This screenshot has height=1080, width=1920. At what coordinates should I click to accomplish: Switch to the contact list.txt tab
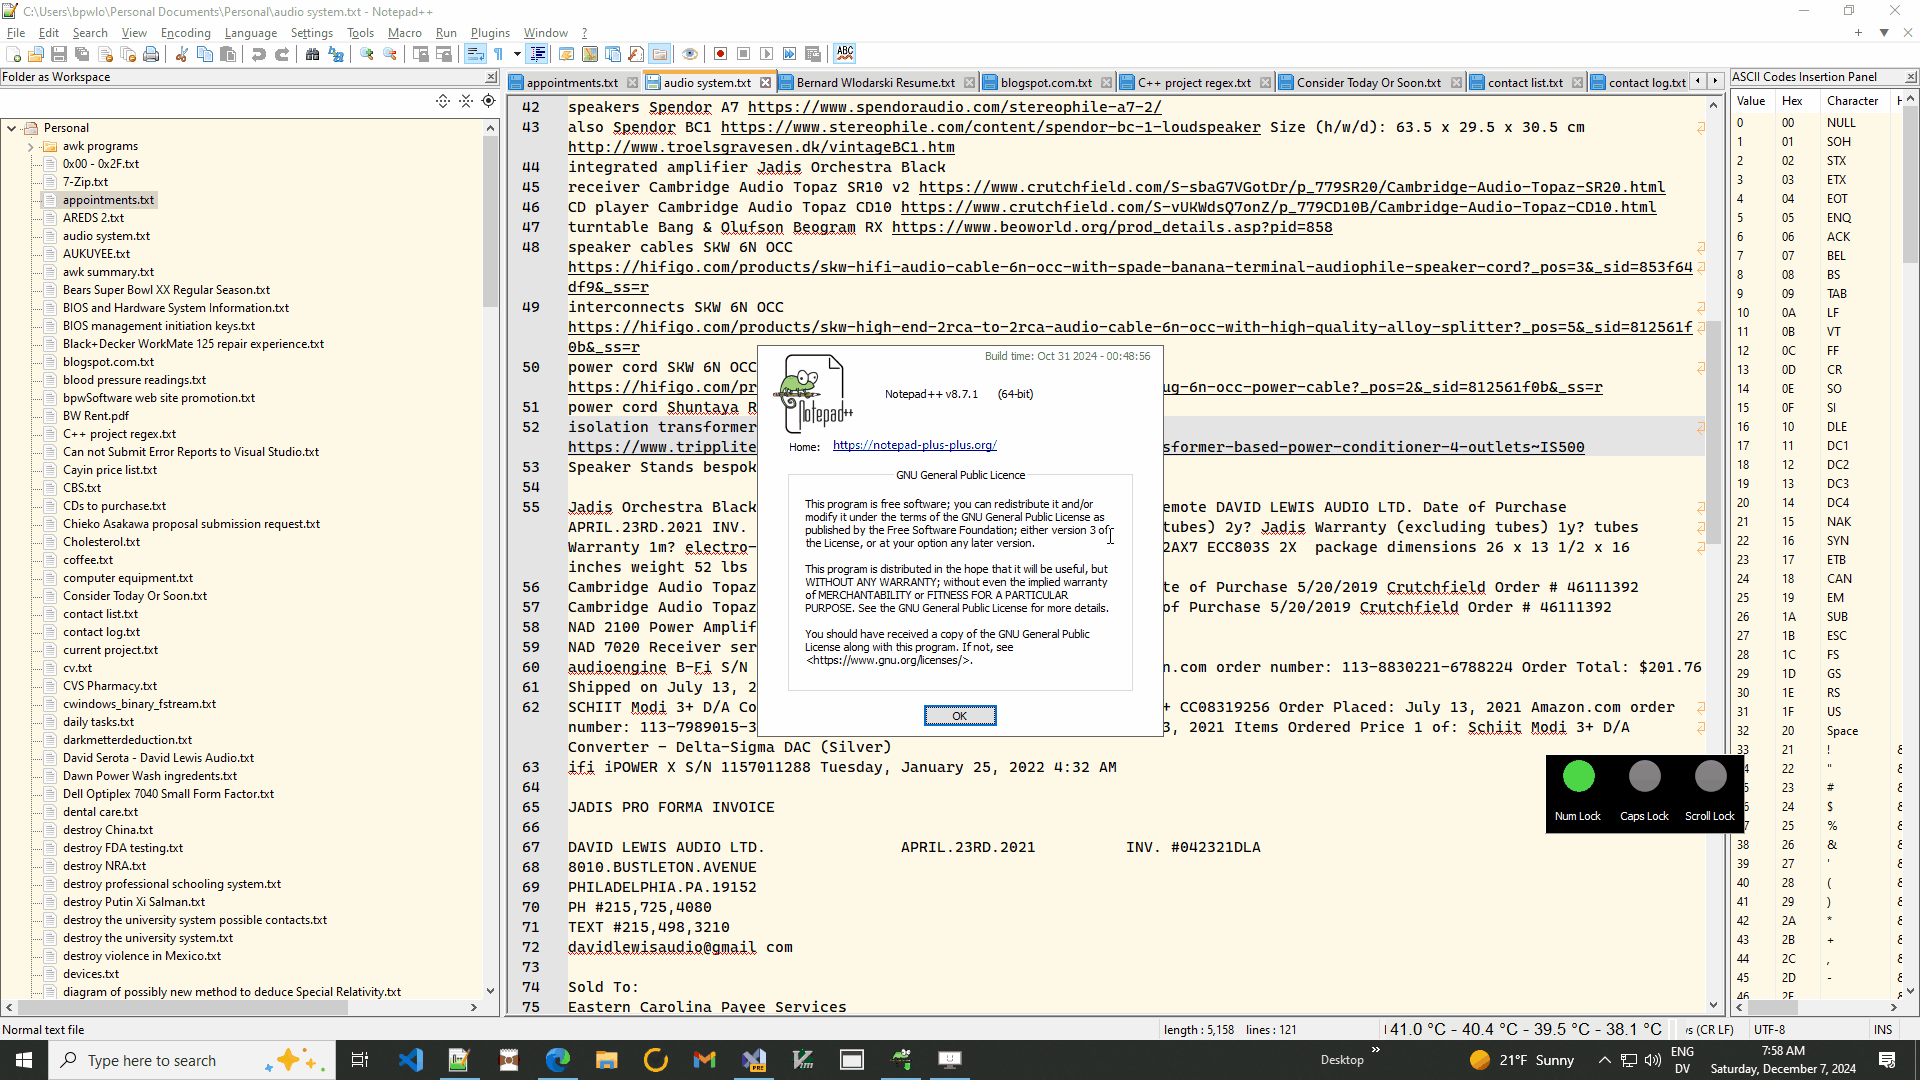(x=1524, y=83)
